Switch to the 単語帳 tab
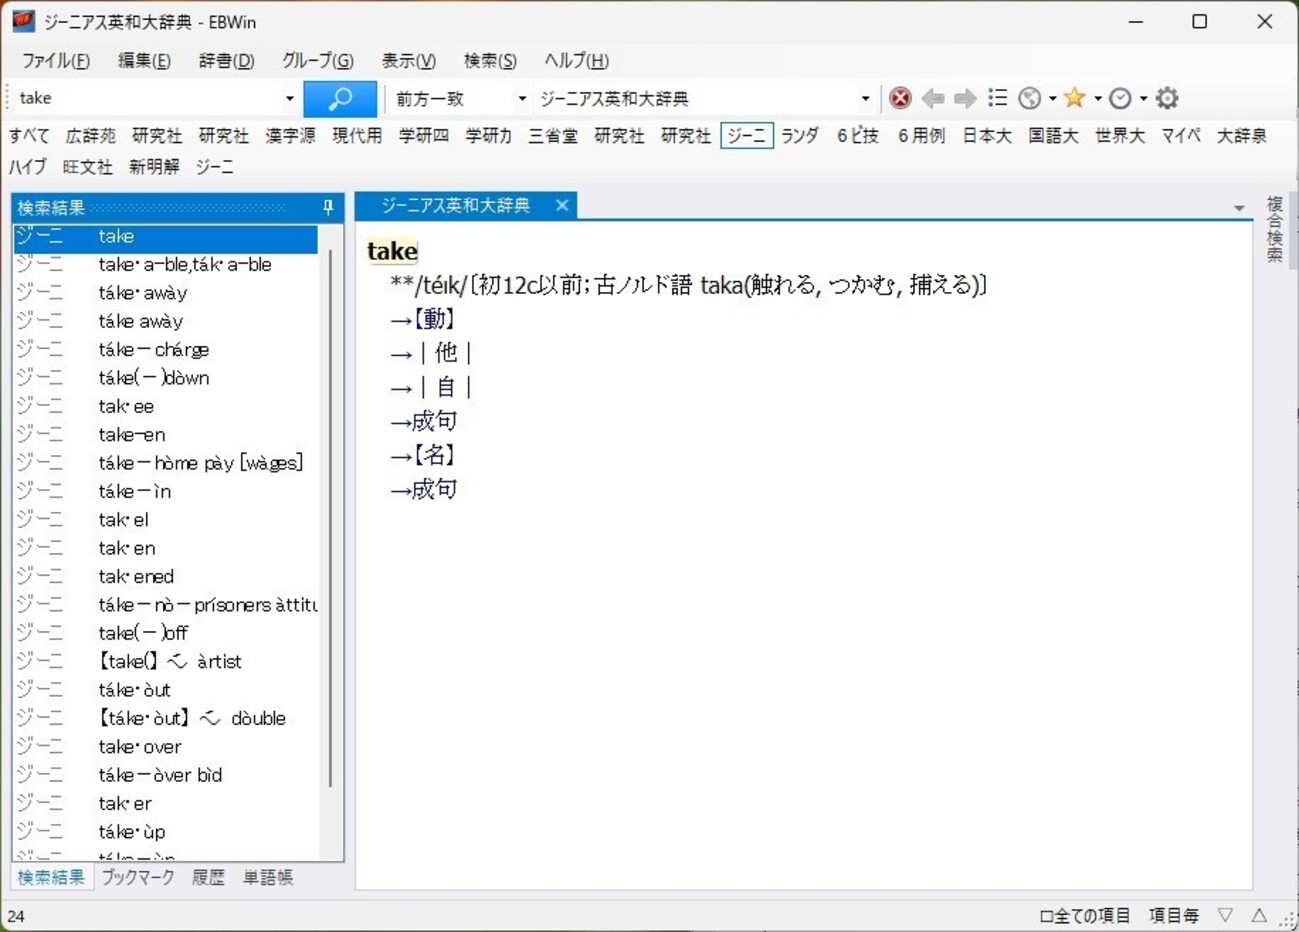This screenshot has height=932, width=1299. (268, 877)
